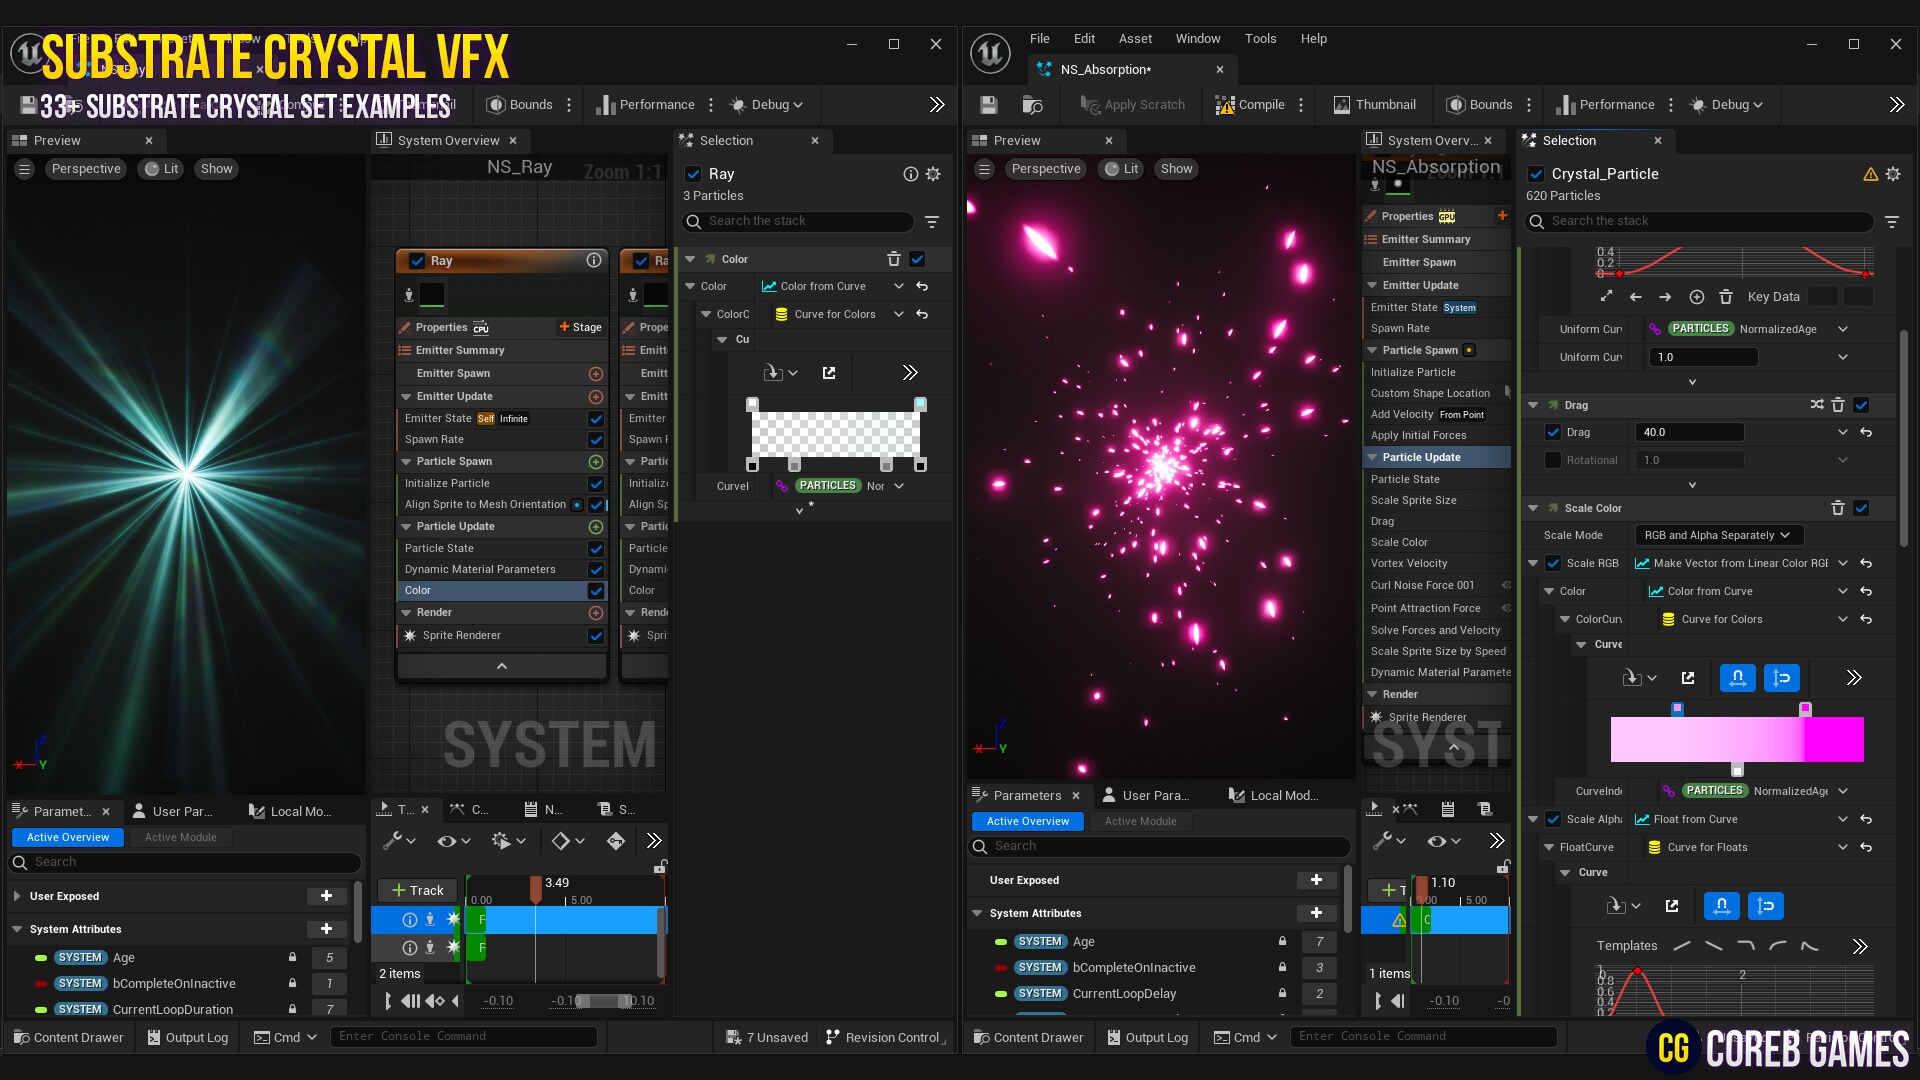Click the Bounds icon in the right toolbar

pyautogui.click(x=1457, y=104)
